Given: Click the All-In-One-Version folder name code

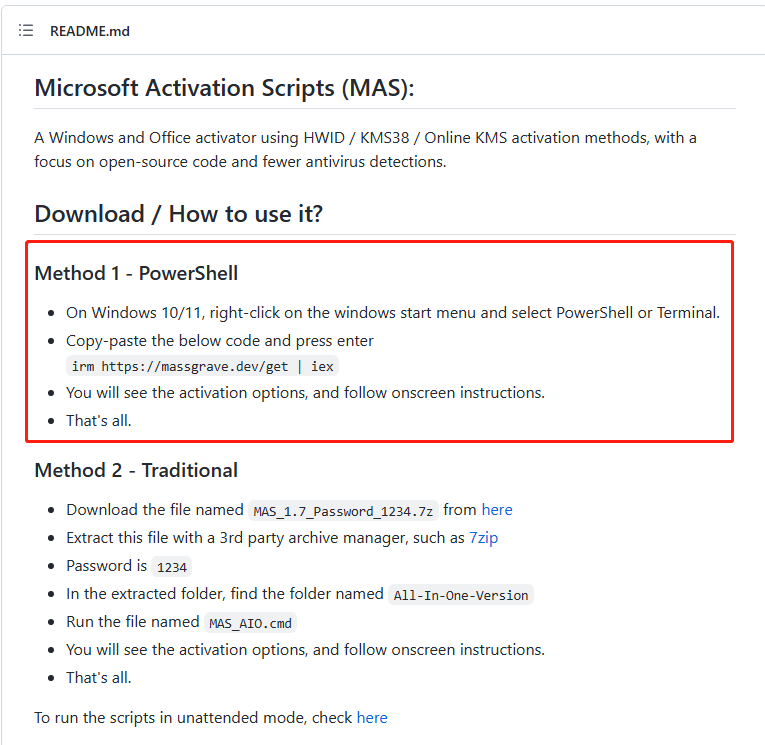Looking at the screenshot, I should (x=461, y=595).
